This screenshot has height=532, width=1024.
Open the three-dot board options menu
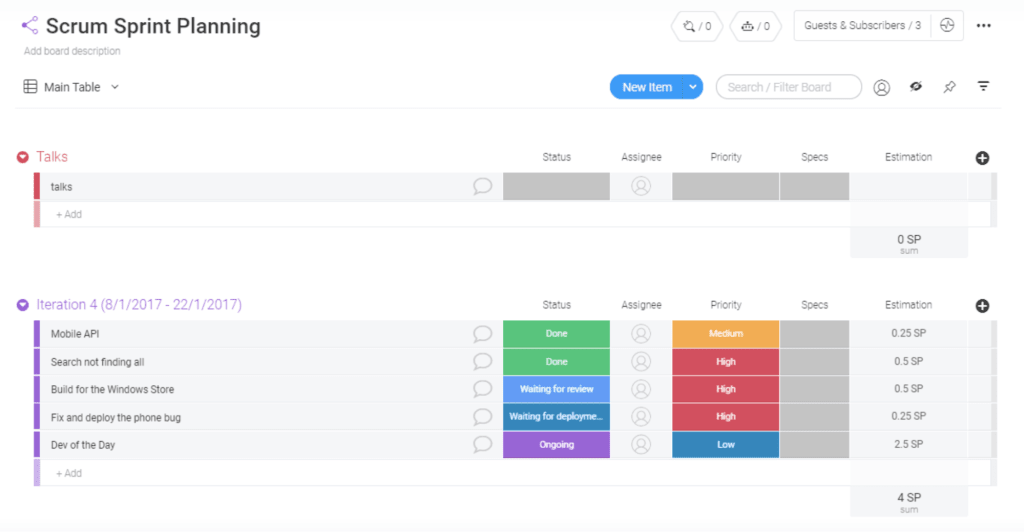[984, 25]
